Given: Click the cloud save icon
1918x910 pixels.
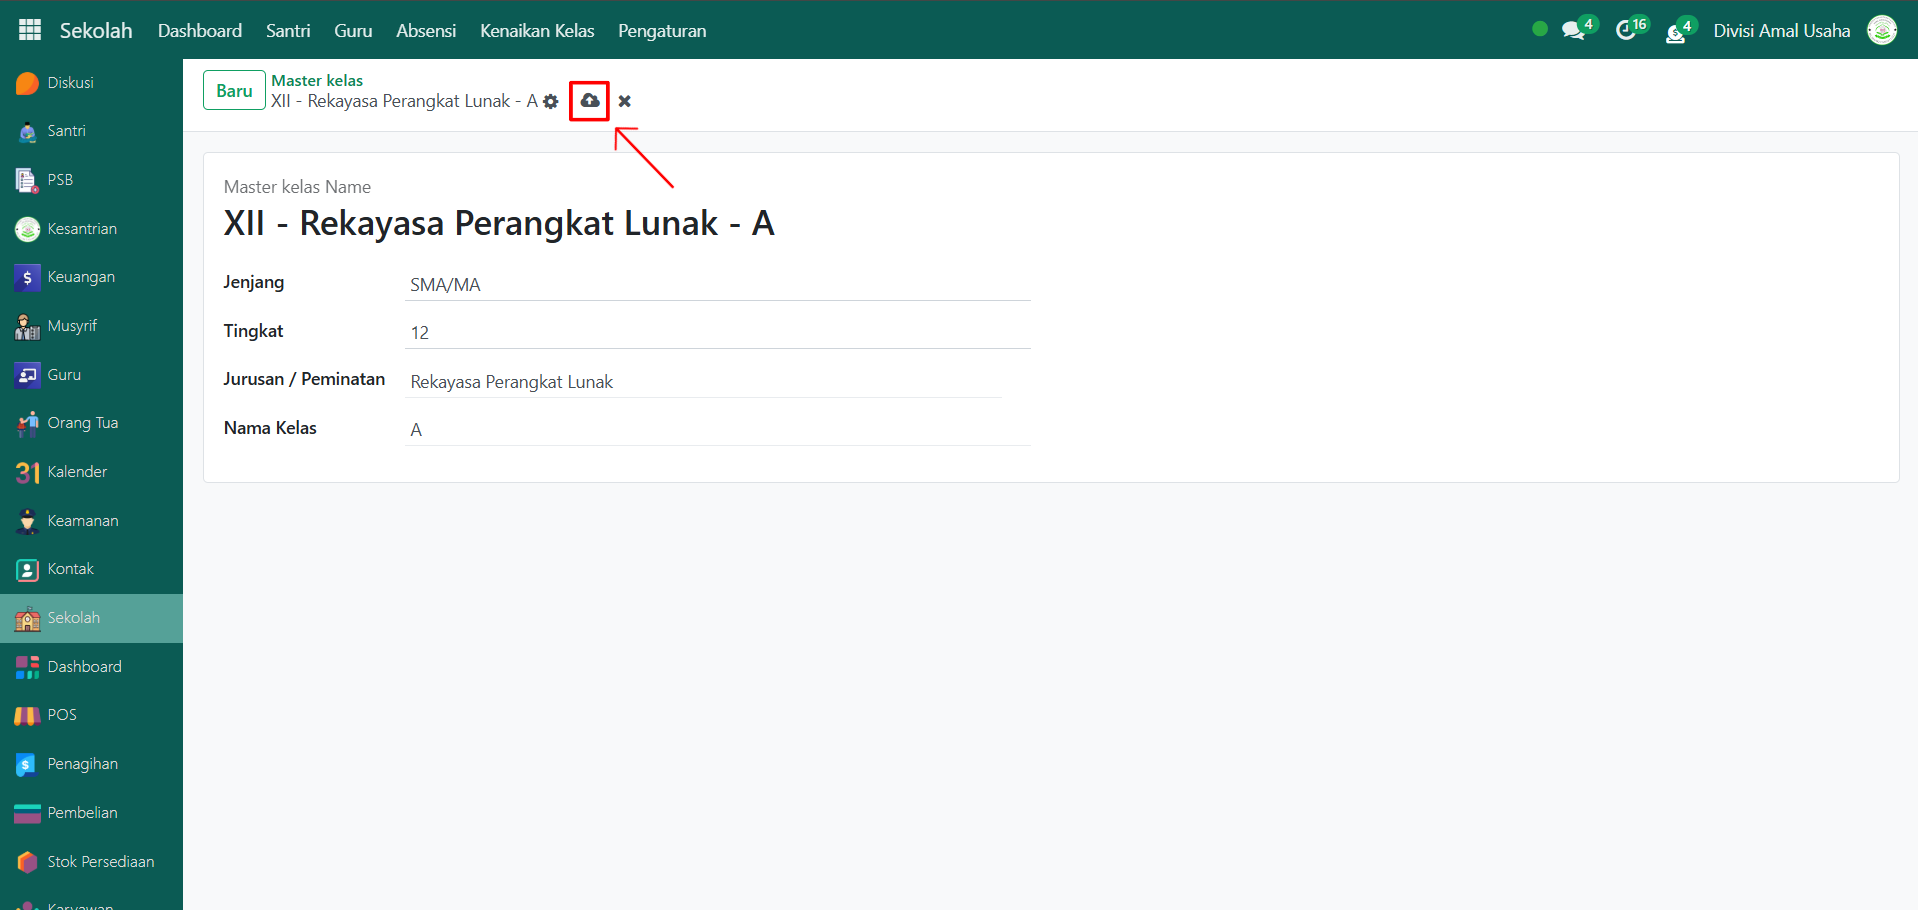Looking at the screenshot, I should tap(590, 101).
